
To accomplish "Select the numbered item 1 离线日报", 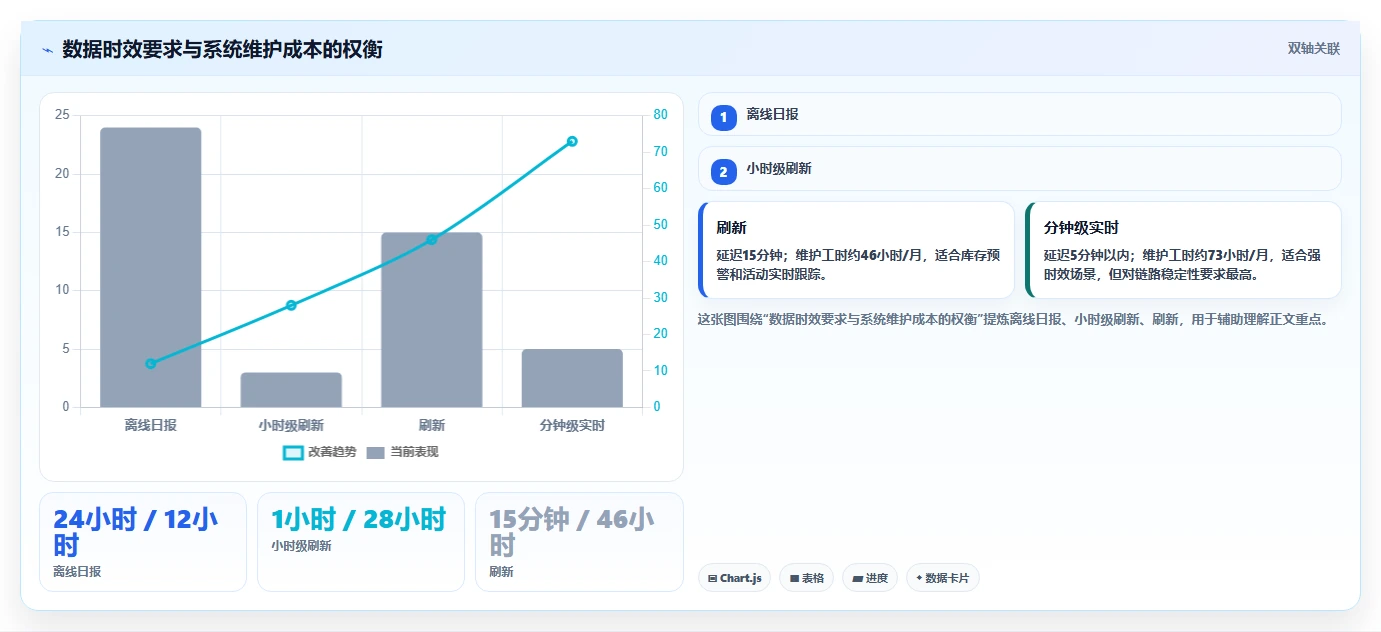I will [1019, 114].
